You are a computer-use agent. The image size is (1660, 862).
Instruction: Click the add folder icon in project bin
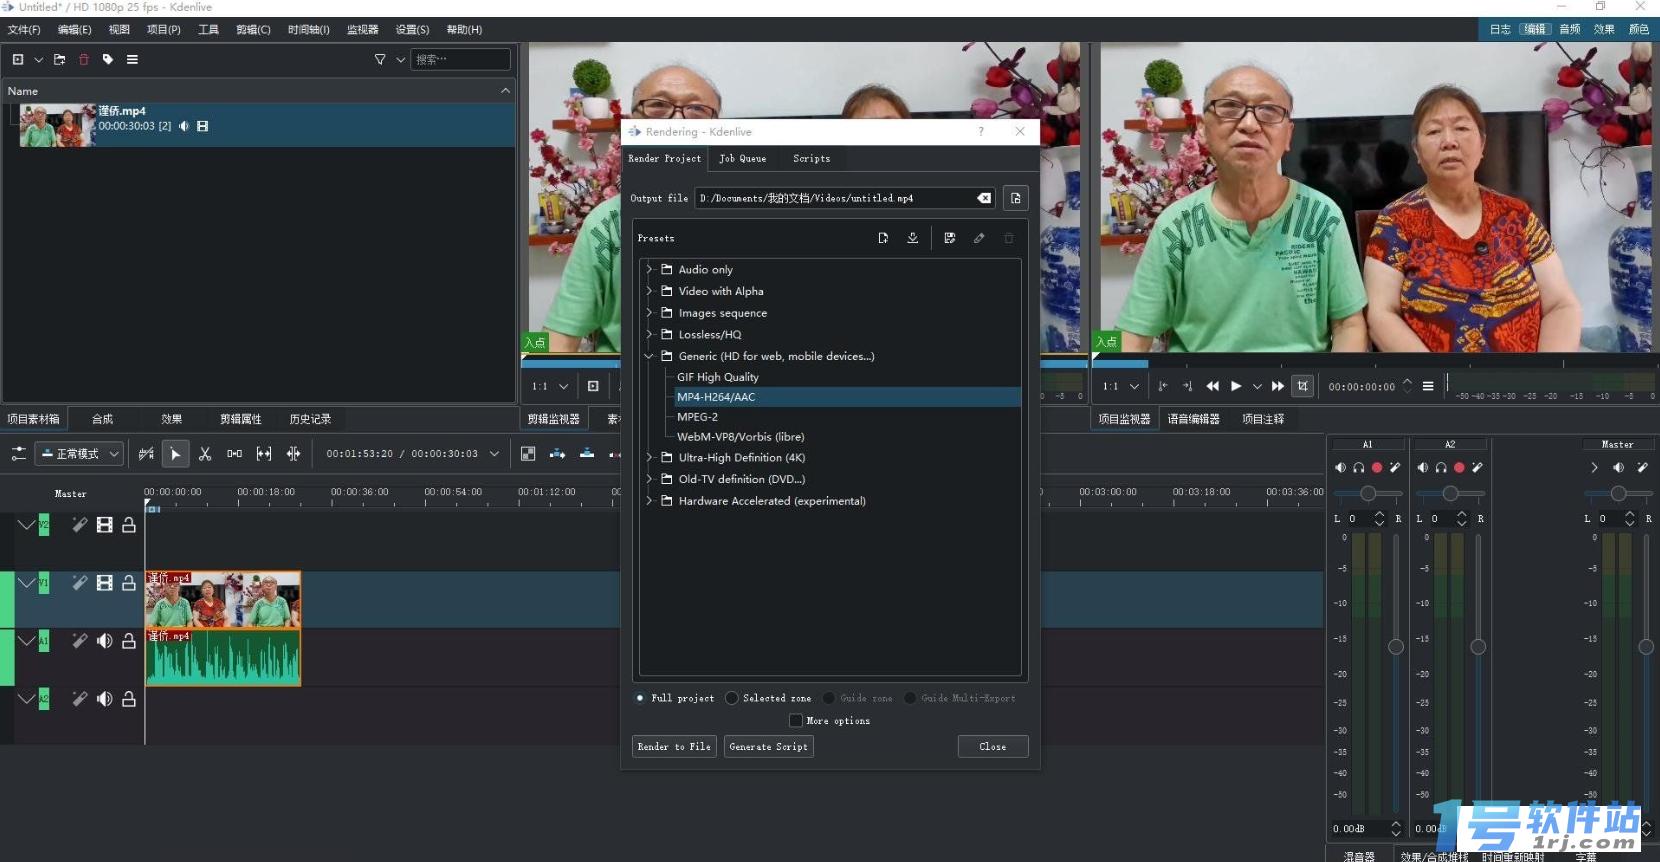pyautogui.click(x=60, y=60)
